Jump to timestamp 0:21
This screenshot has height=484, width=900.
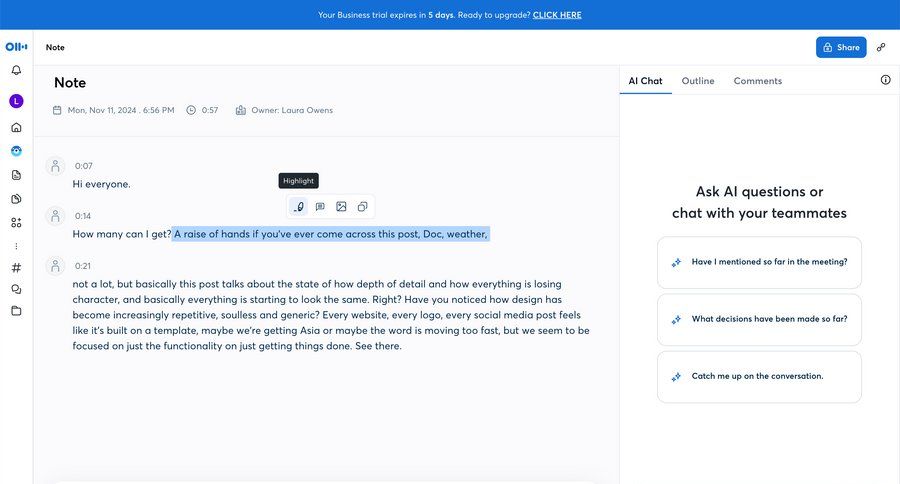tap(83, 266)
